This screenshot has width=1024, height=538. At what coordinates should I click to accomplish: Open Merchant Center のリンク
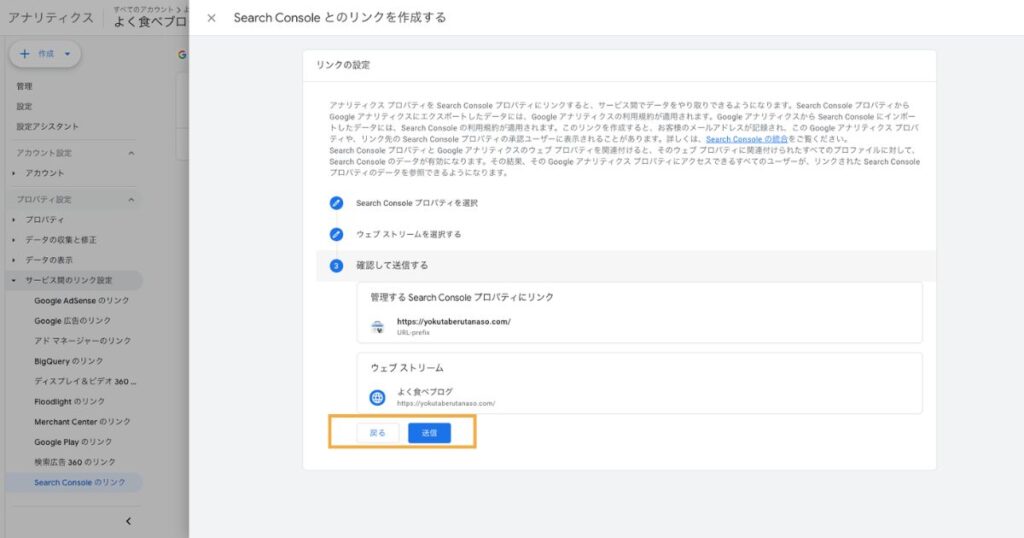click(x=82, y=422)
